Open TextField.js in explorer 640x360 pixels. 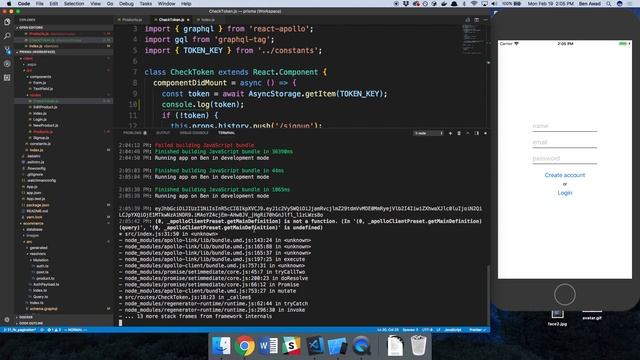point(43,89)
